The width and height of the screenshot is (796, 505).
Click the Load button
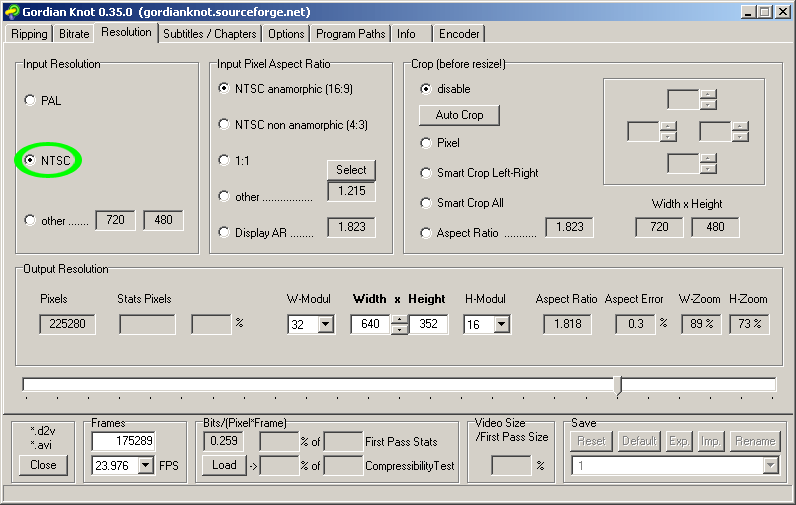[224, 465]
